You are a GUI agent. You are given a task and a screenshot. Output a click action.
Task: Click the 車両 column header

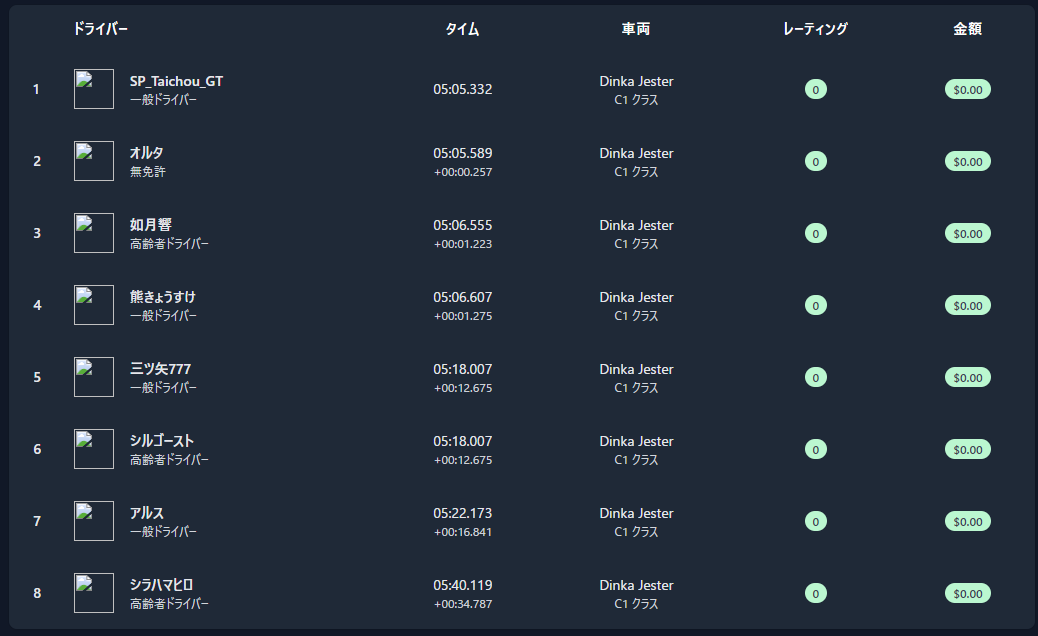(636, 29)
